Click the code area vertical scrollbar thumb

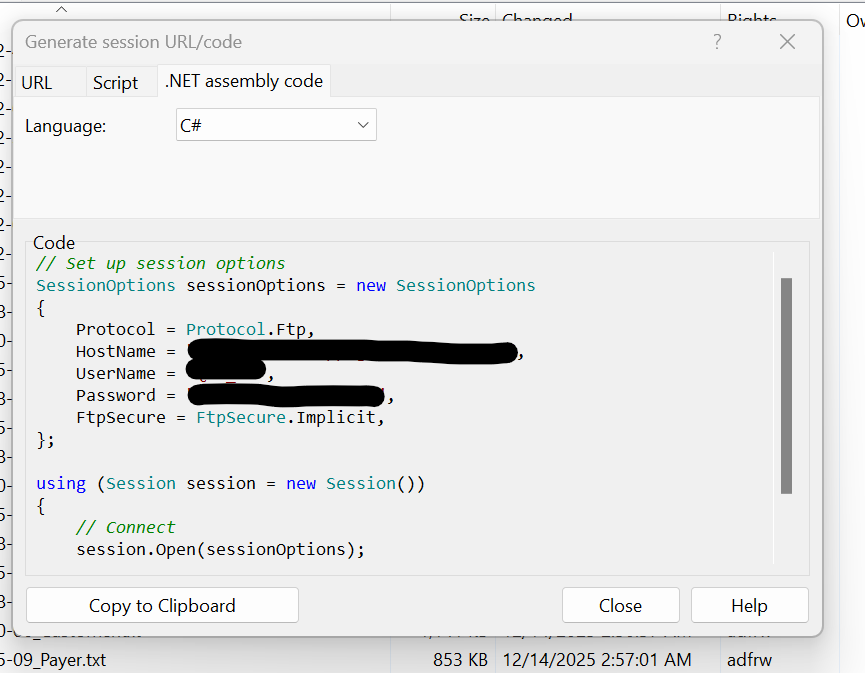(786, 386)
